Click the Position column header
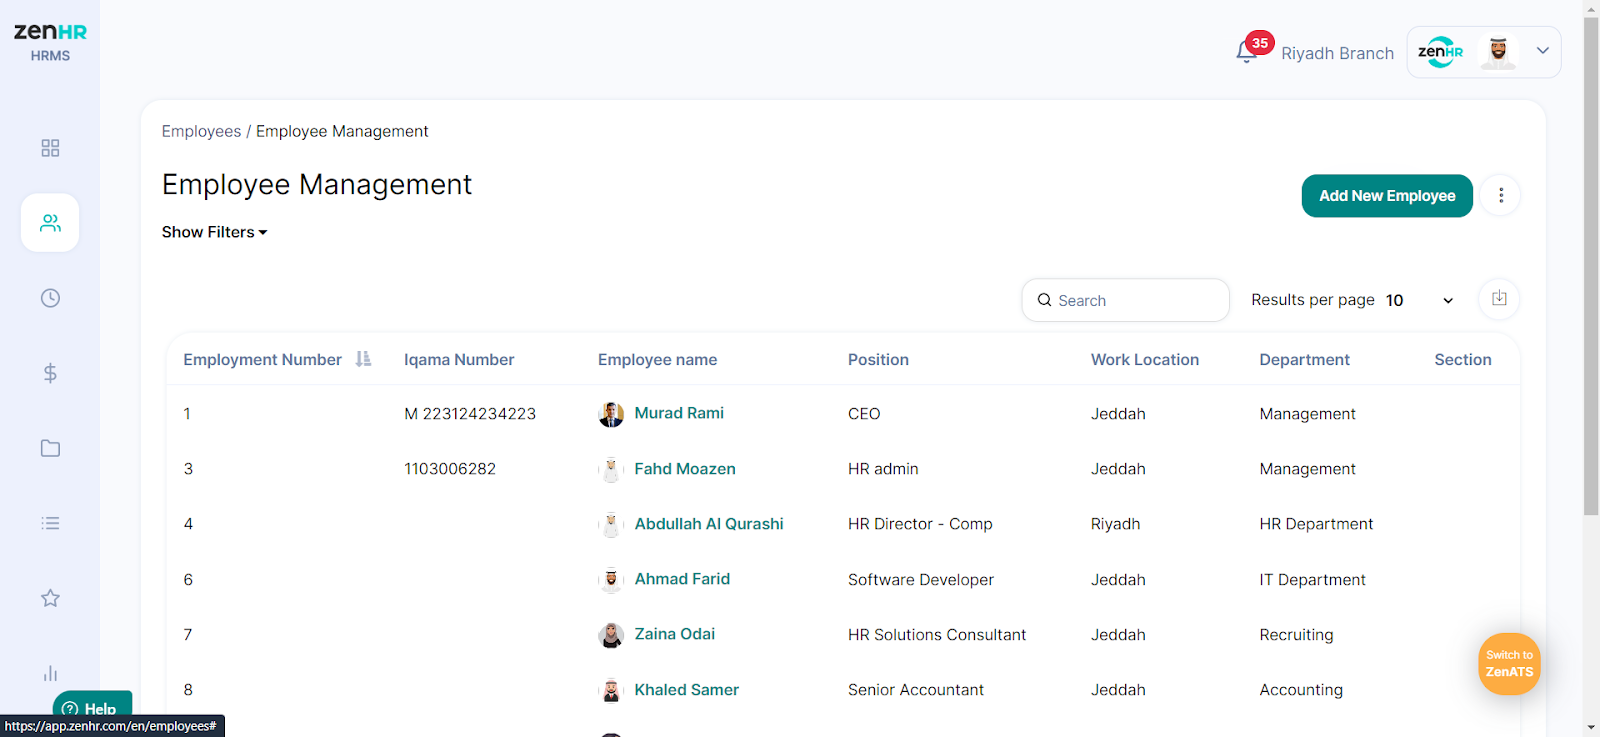The width and height of the screenshot is (1600, 737). click(x=878, y=360)
